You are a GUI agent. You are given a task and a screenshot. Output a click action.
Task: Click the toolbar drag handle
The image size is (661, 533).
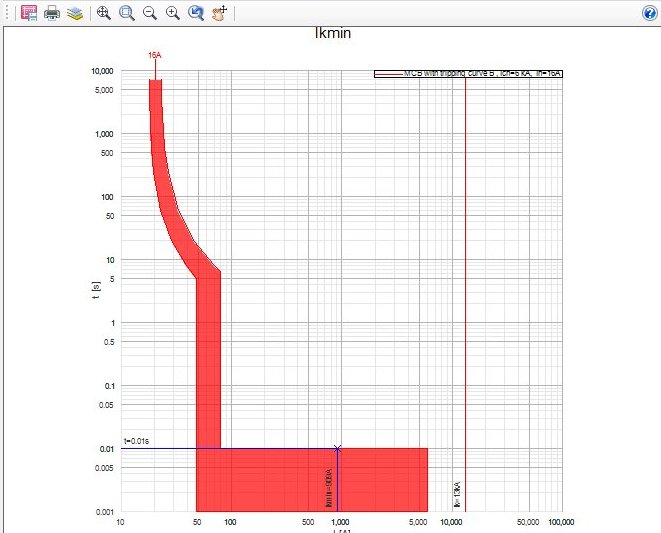8,13
